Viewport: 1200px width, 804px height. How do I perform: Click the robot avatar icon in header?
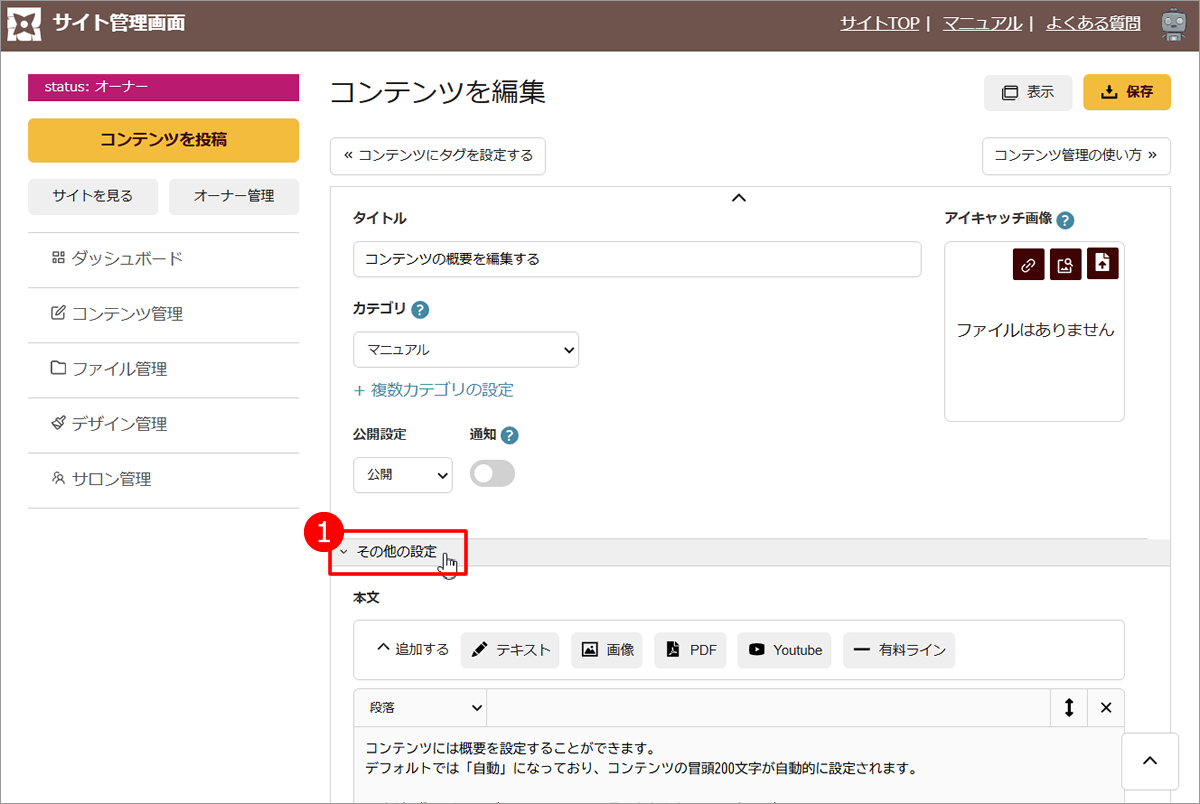[1174, 24]
